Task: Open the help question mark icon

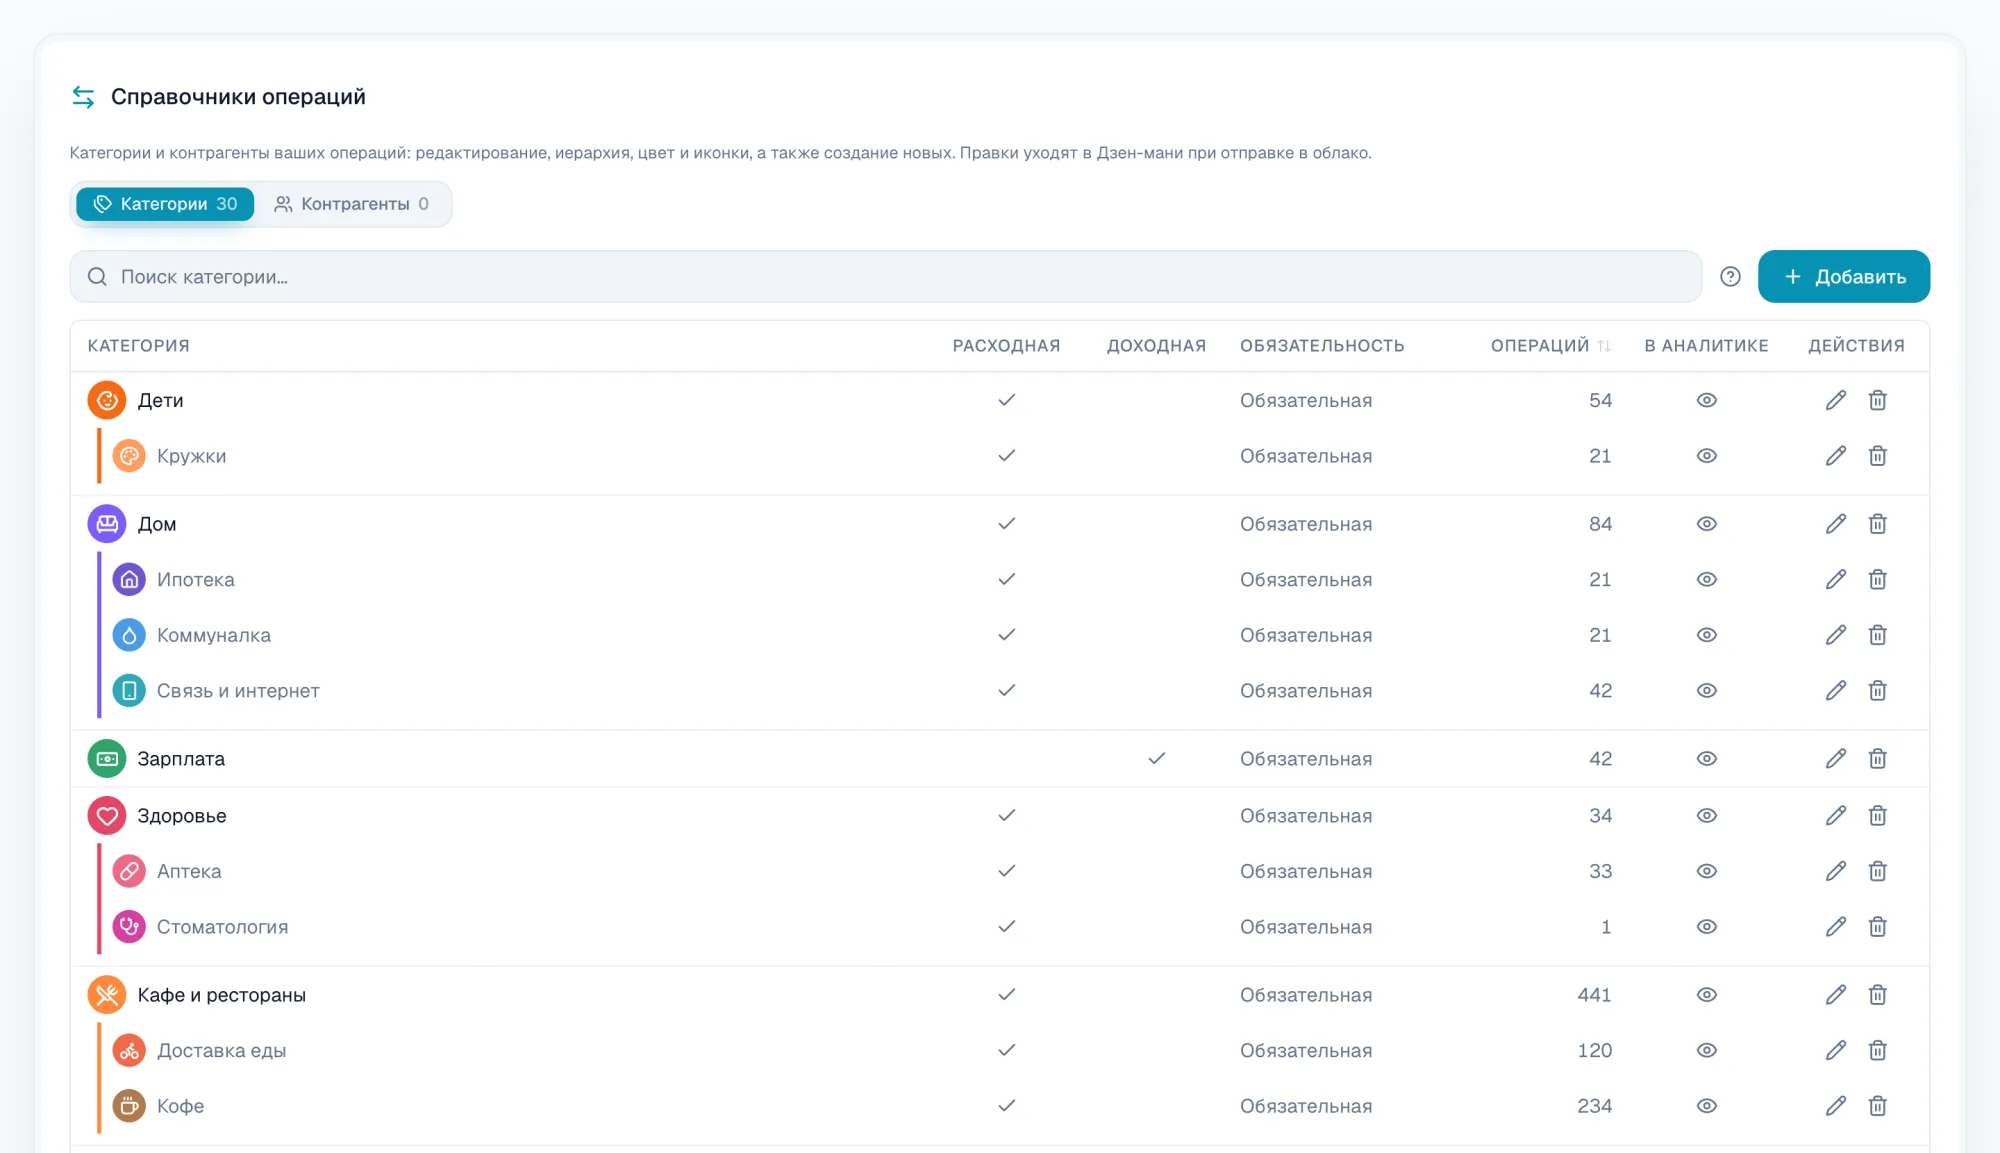Action: point(1730,277)
